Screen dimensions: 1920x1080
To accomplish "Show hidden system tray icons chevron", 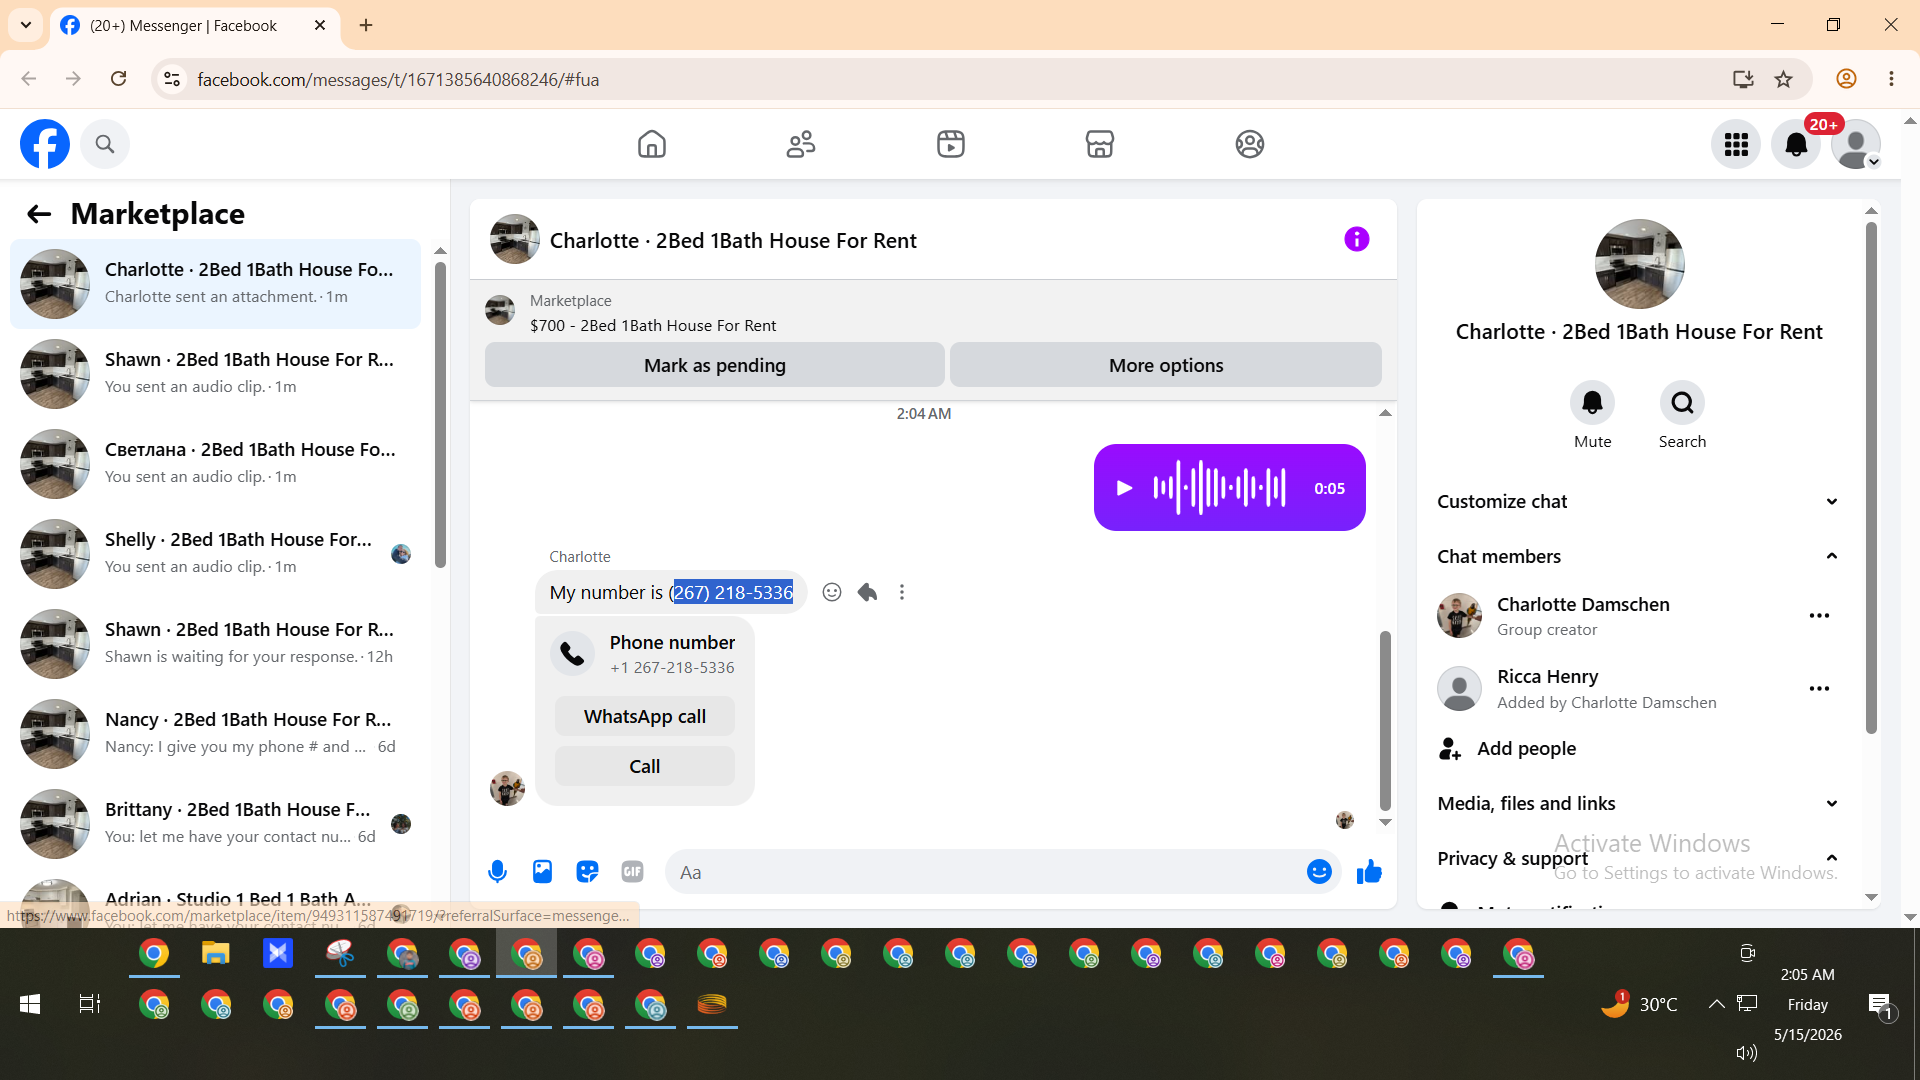I will tap(1716, 1004).
